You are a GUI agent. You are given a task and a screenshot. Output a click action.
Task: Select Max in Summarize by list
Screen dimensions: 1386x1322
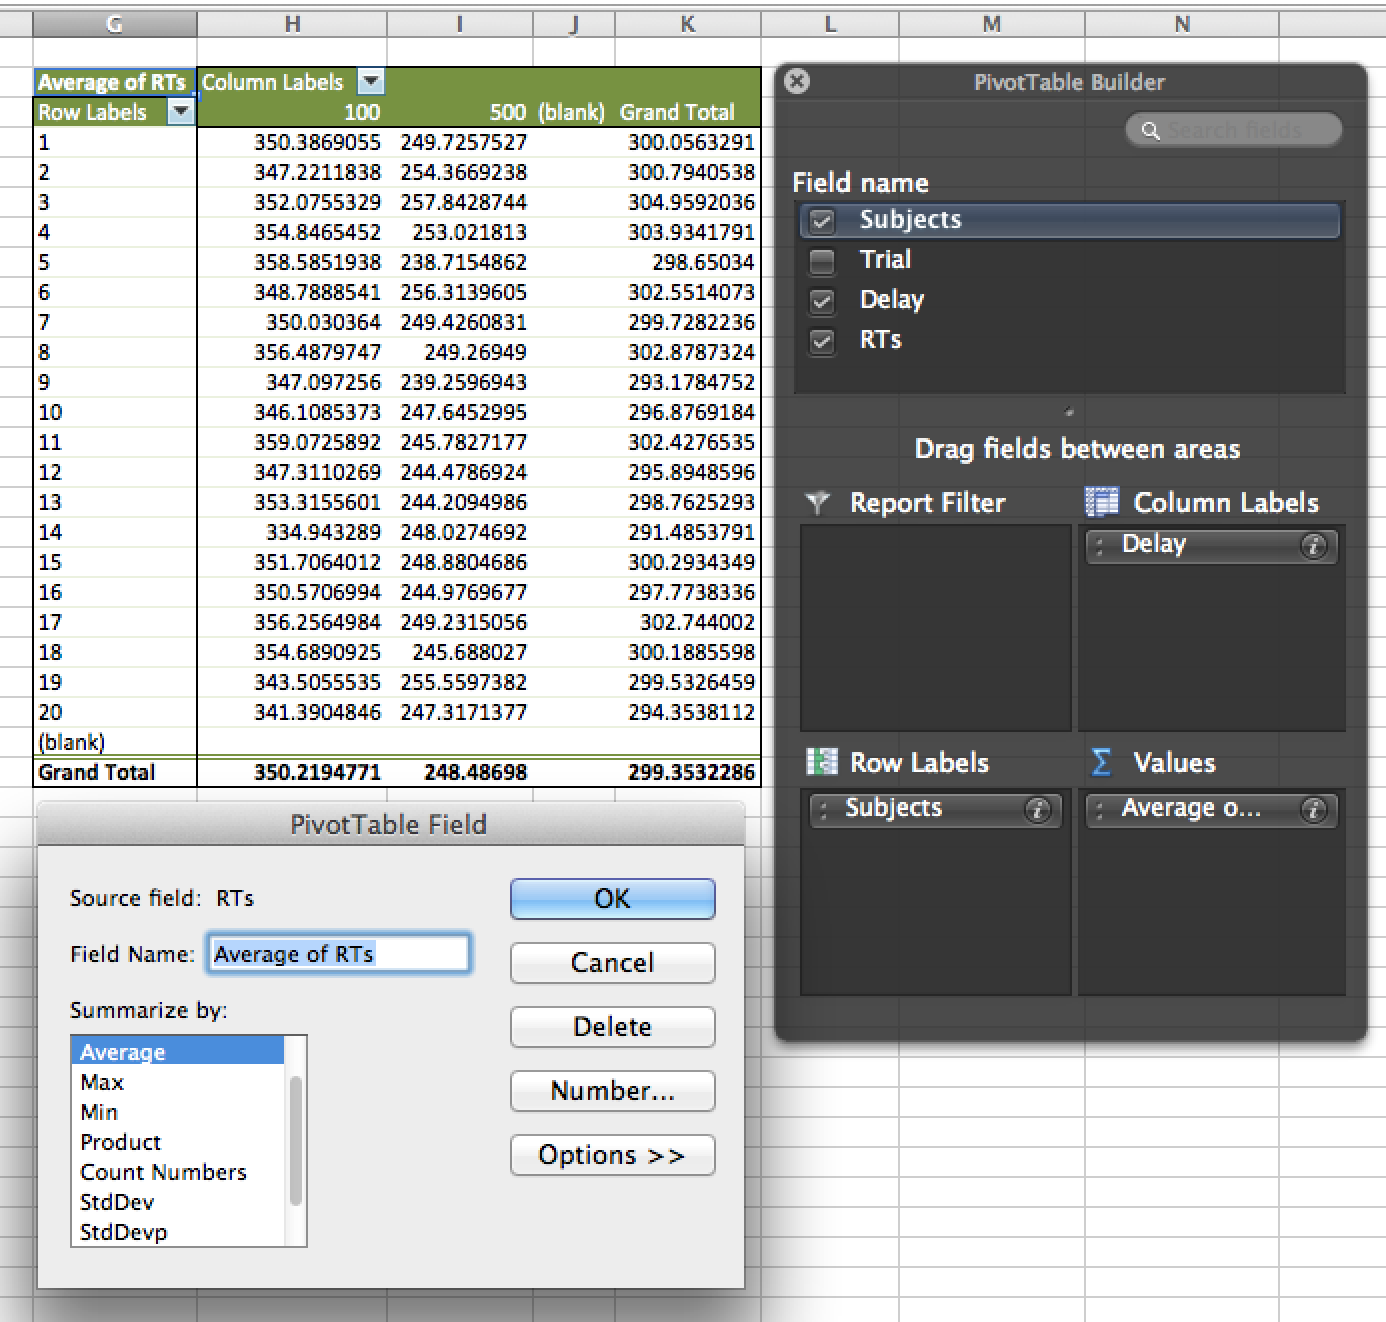point(178,1082)
